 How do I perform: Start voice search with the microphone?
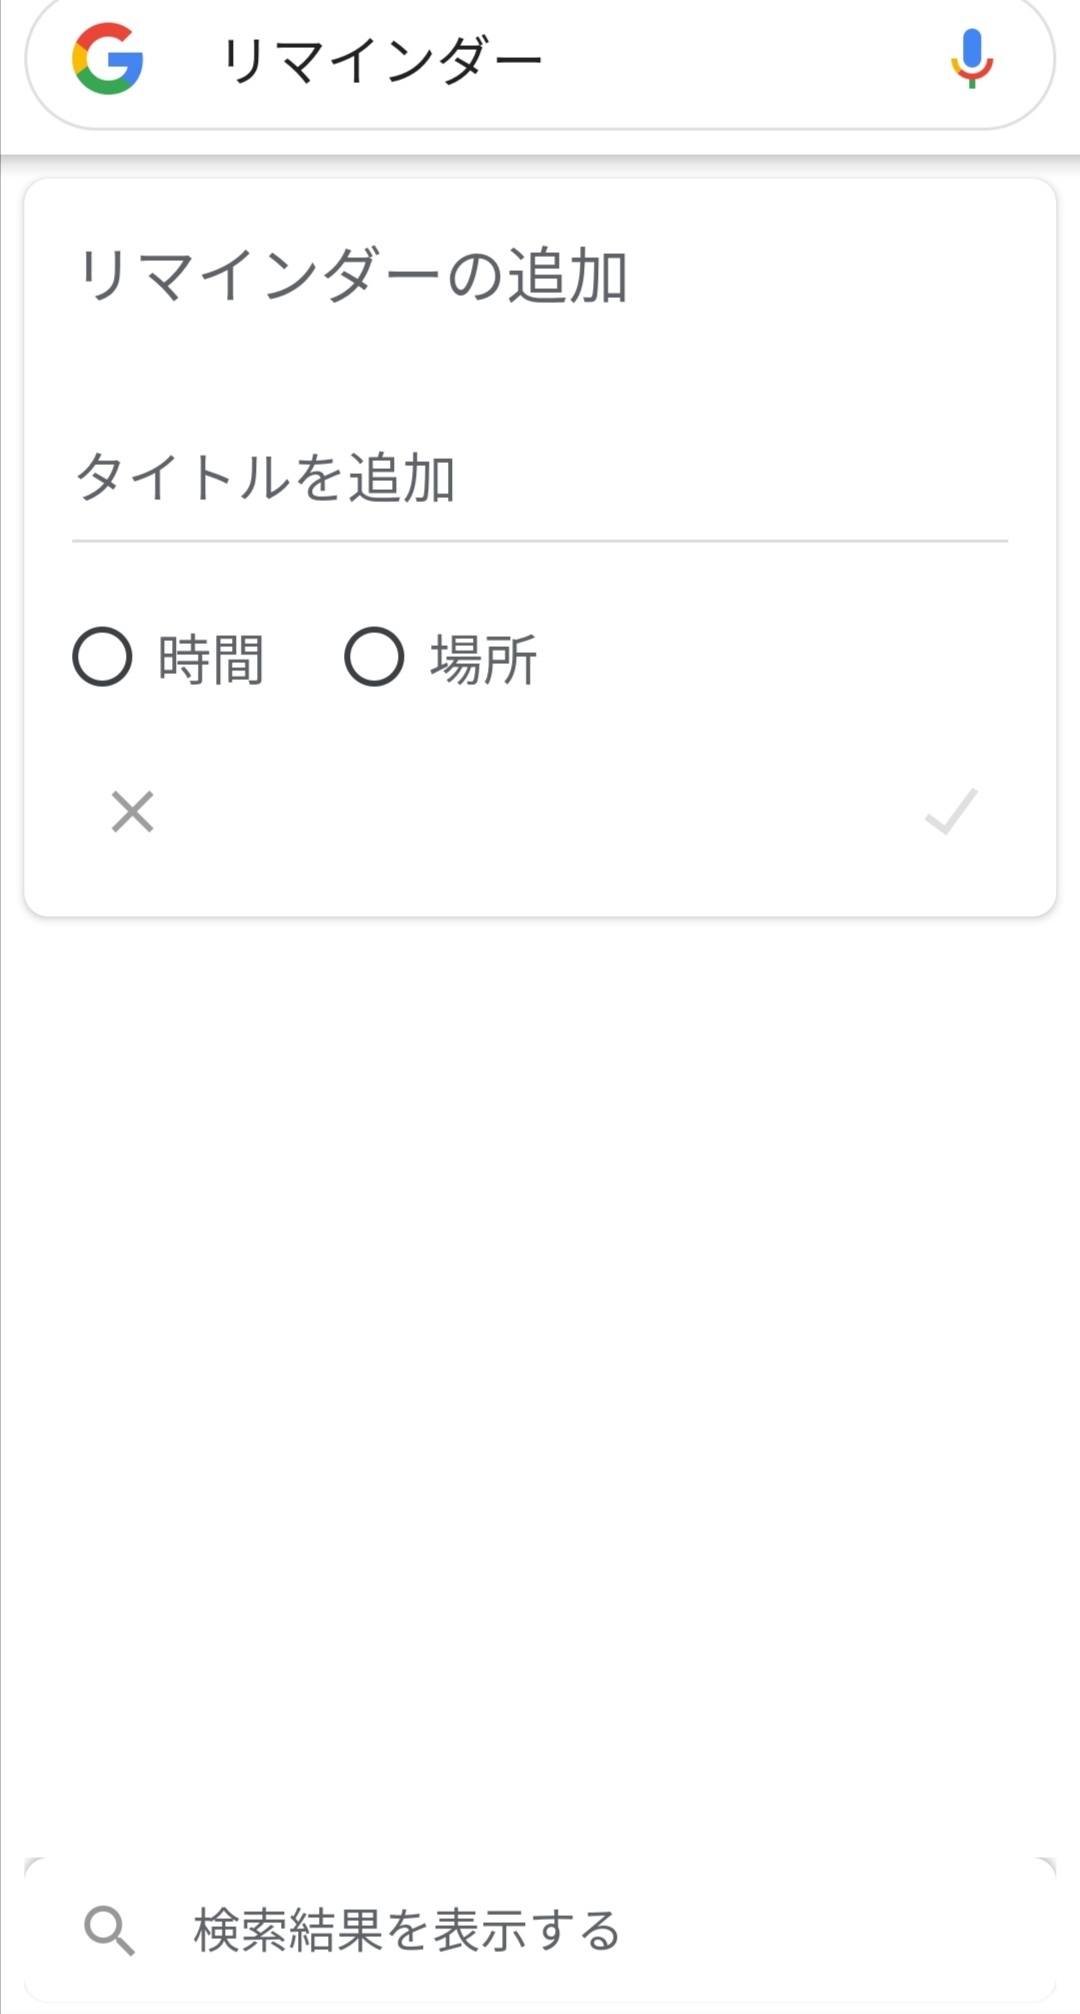point(971,59)
